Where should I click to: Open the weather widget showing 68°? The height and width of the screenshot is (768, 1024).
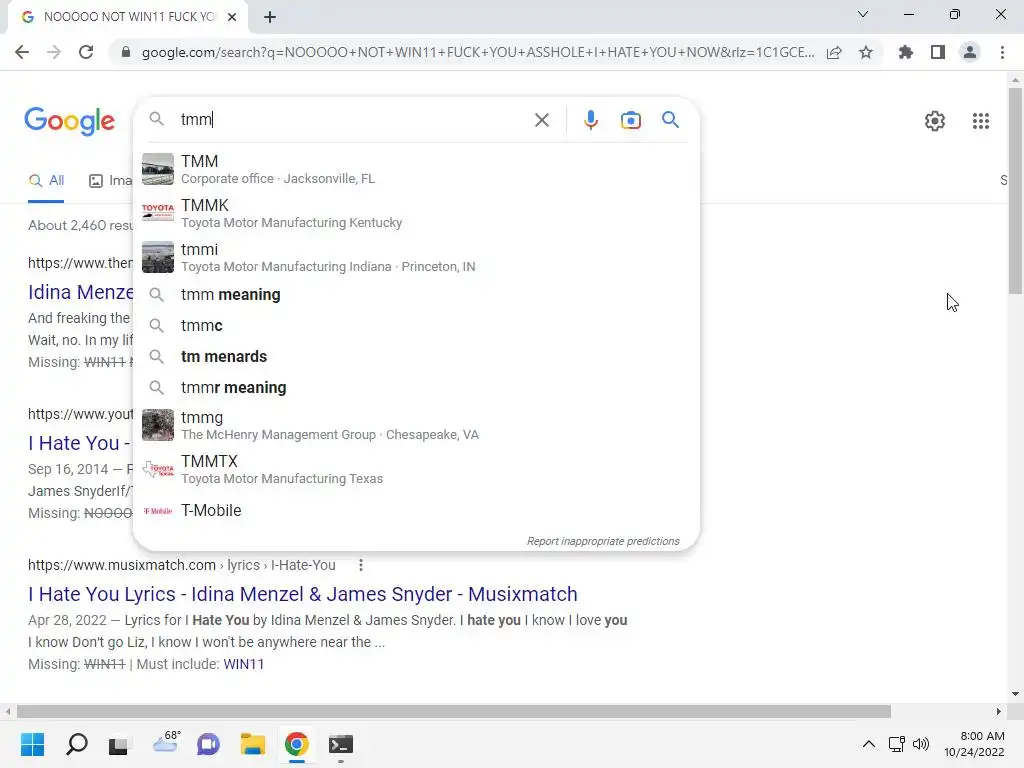pos(166,743)
